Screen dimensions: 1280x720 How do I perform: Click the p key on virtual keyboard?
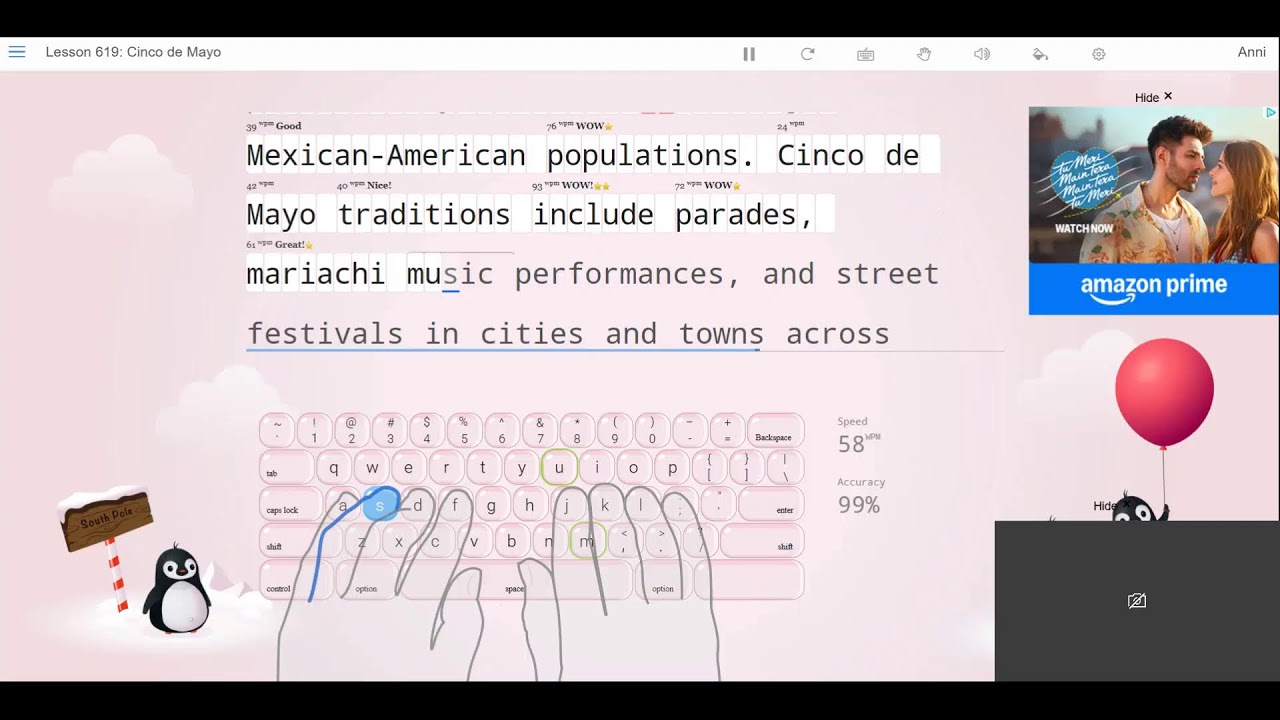click(x=672, y=468)
